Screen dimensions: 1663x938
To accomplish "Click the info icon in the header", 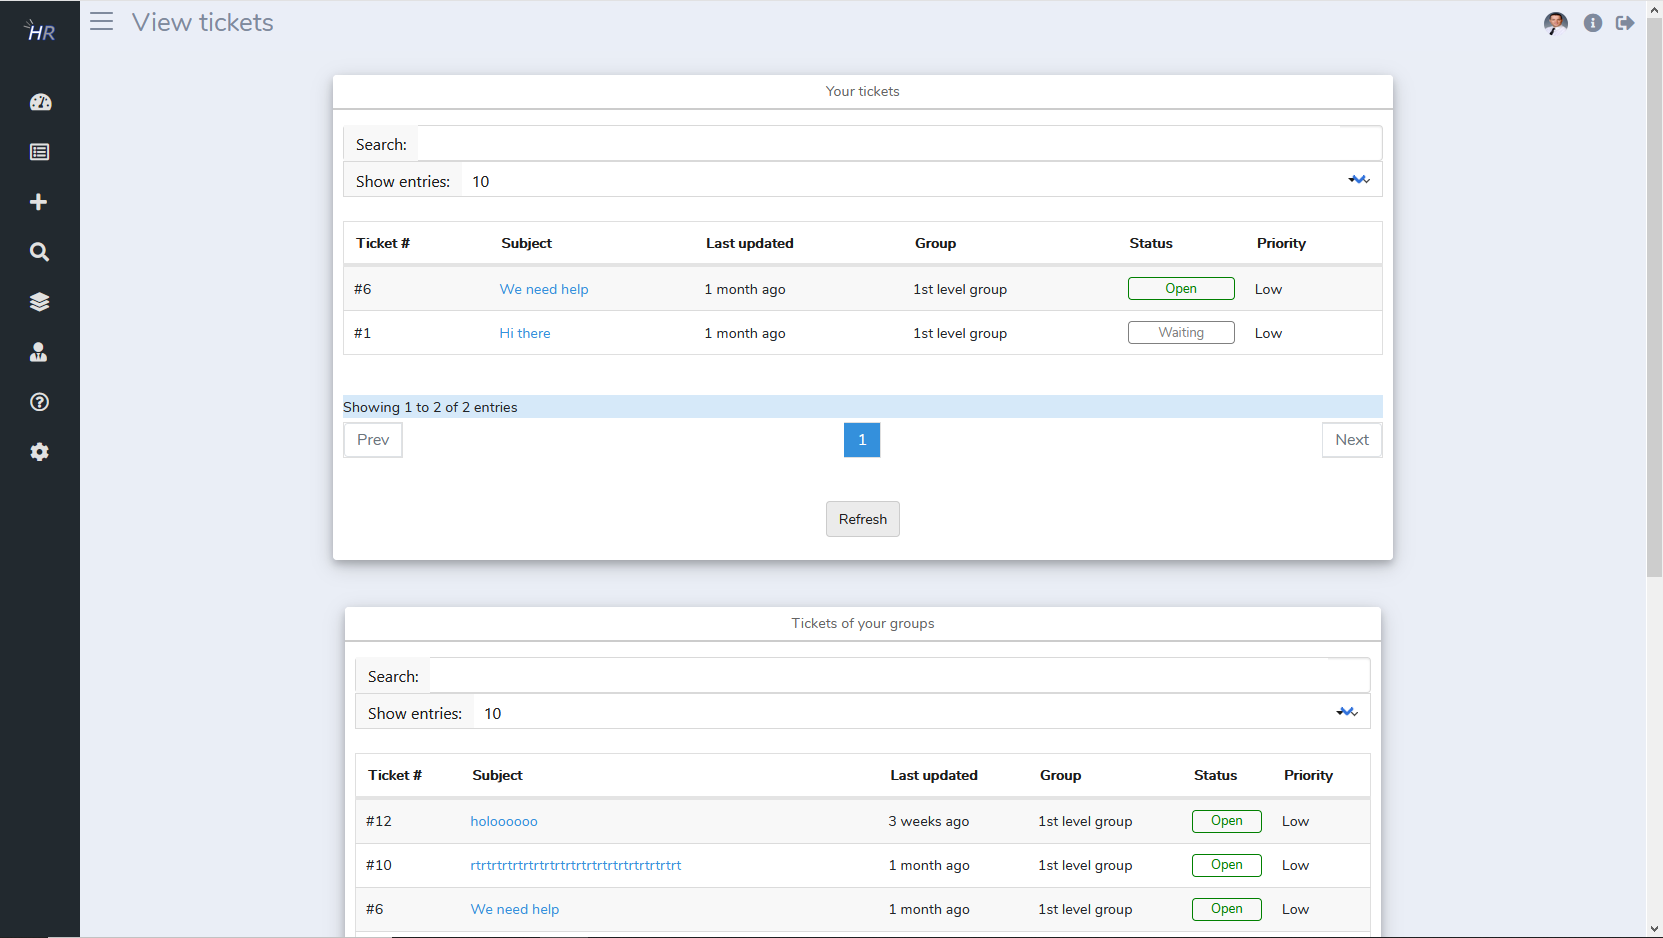I will [x=1593, y=23].
